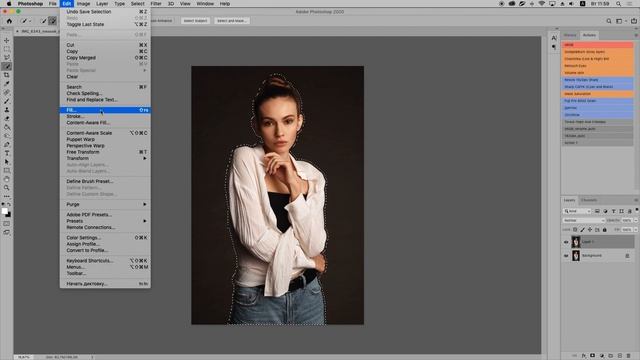The height and width of the screenshot is (360, 640).
Task: Open the Apple menu
Action: (x=9, y=4)
